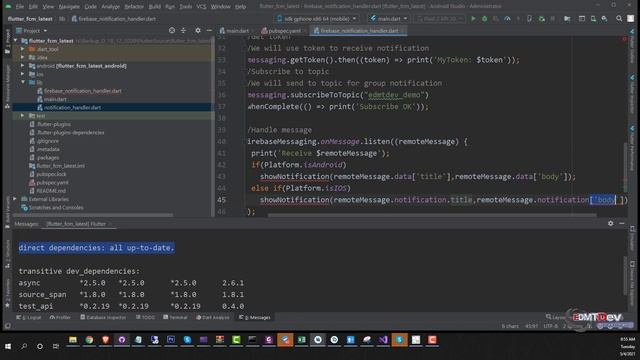Screen dimensions: 640x360
Task: Click the locate-file target icon in Project panel
Action: [172, 31]
